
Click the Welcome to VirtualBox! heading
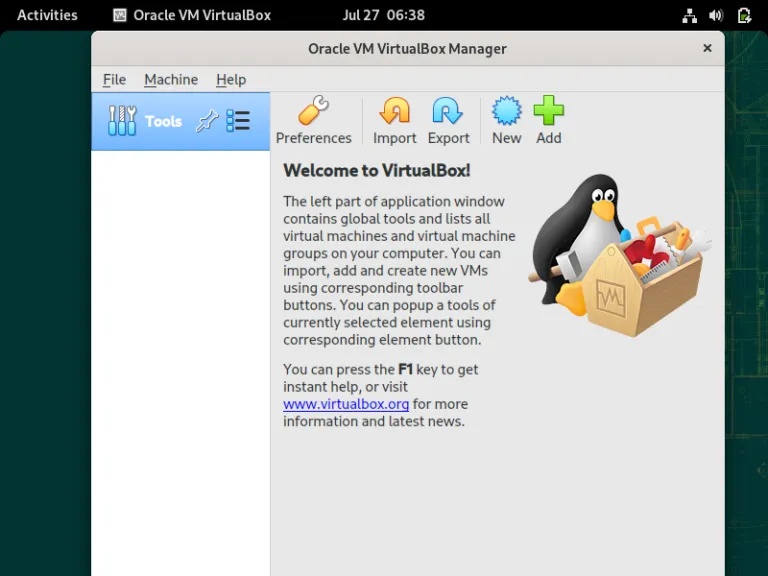377,170
